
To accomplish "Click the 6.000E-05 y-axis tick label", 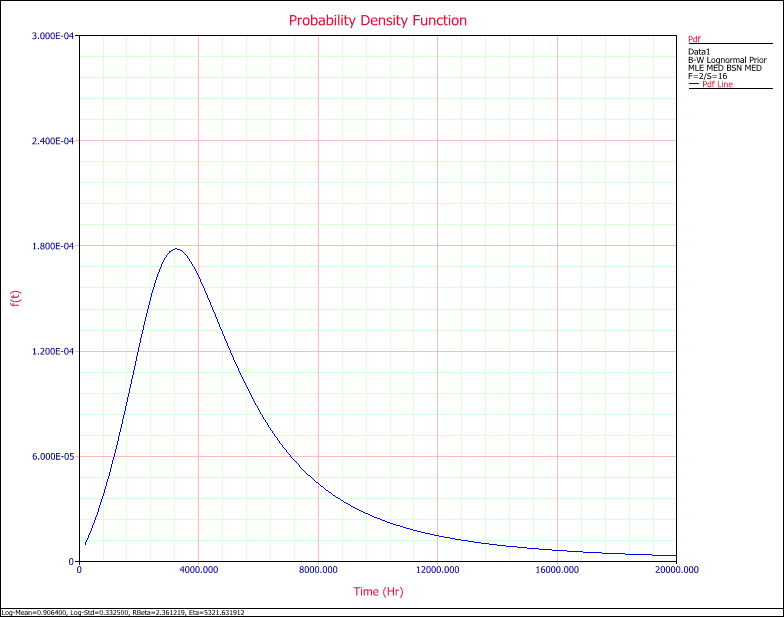I will click(53, 457).
